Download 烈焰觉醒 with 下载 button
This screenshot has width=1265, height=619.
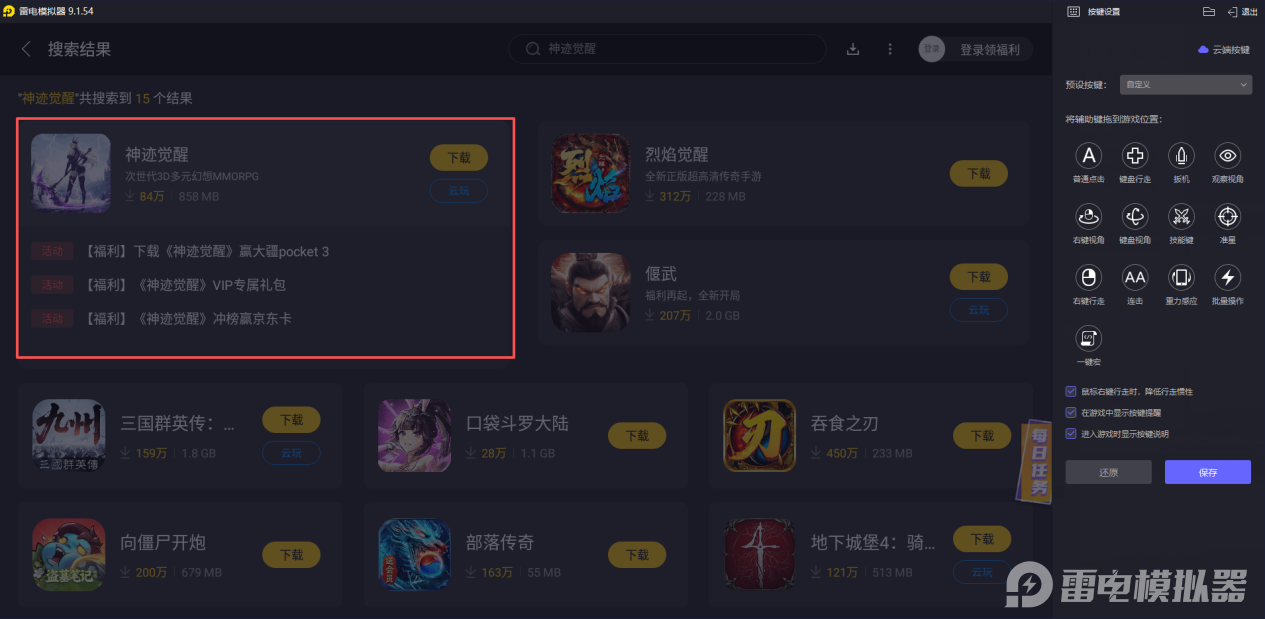click(x=979, y=173)
